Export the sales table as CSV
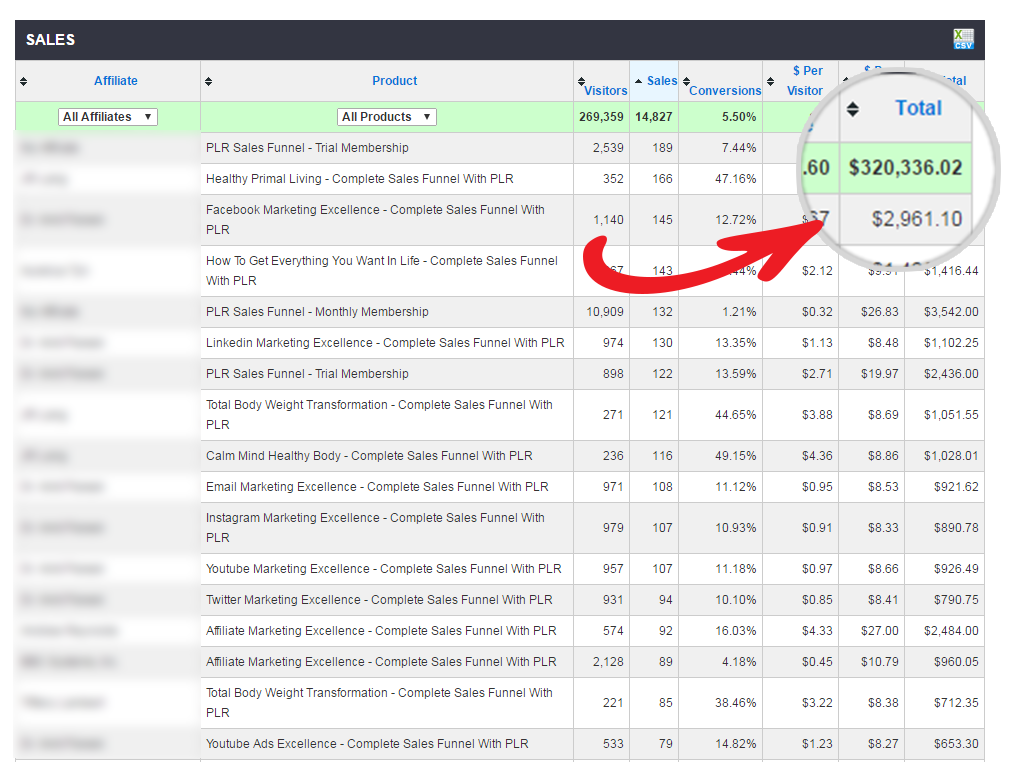1010x762 pixels. (963, 39)
